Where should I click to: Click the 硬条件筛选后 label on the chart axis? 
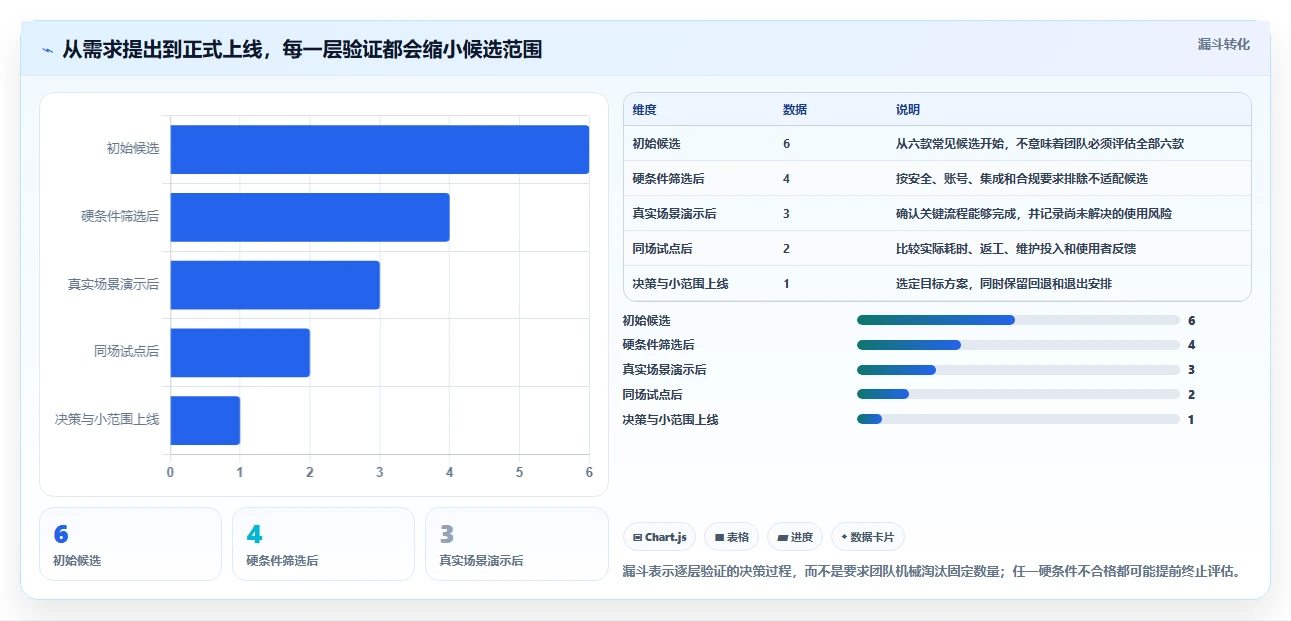(x=120, y=217)
